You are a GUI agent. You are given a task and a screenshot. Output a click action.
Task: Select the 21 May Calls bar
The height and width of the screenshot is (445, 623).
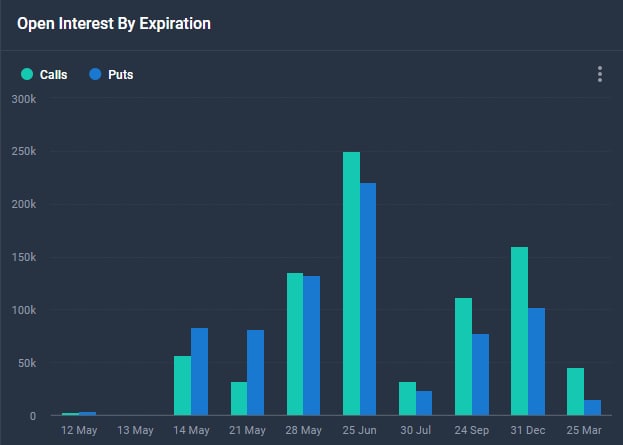tap(239, 398)
